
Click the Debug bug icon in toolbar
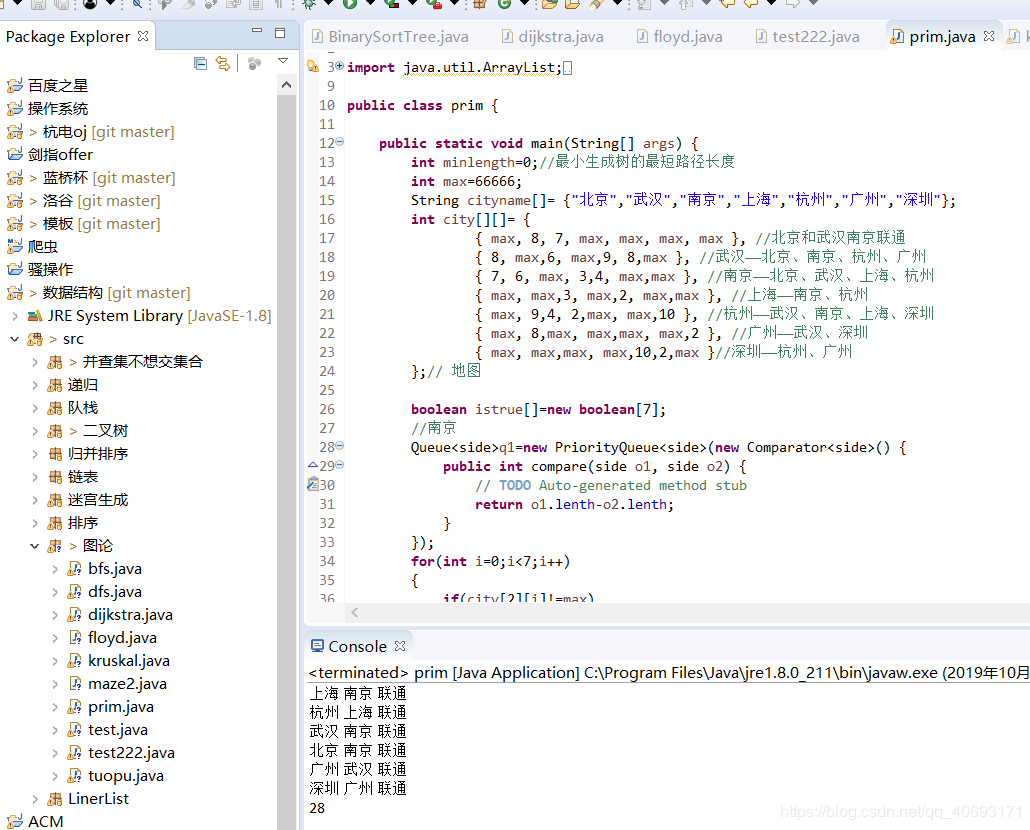click(308, 4)
